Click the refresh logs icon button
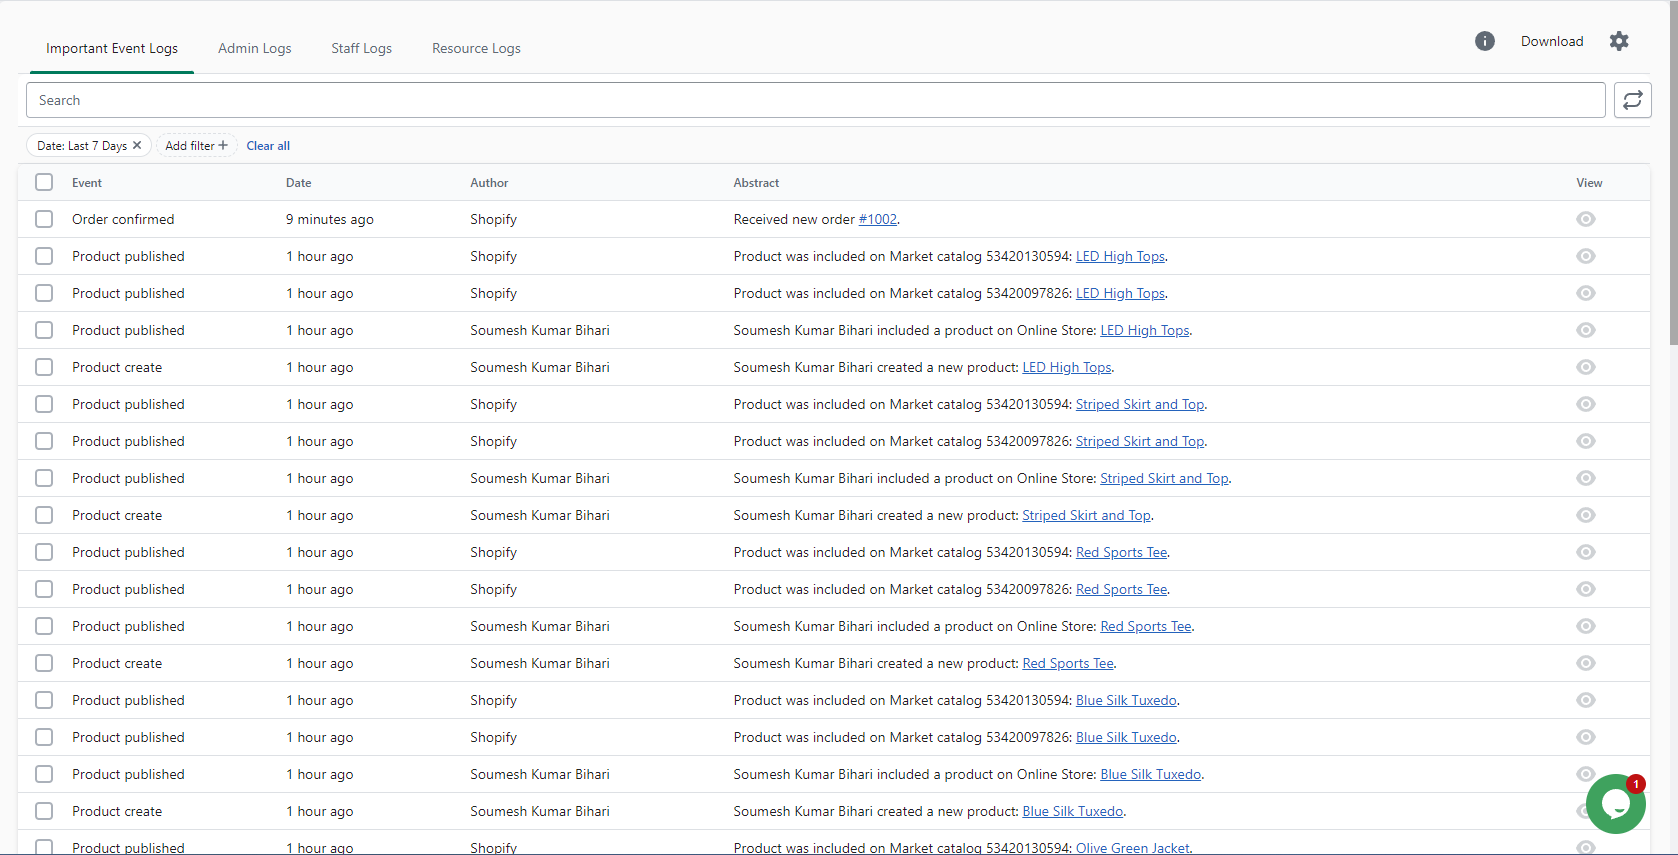The height and width of the screenshot is (855, 1678). point(1633,100)
